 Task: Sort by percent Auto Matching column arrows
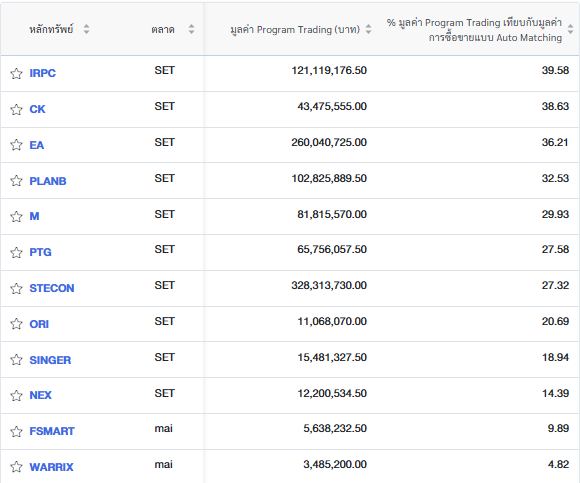pos(571,29)
